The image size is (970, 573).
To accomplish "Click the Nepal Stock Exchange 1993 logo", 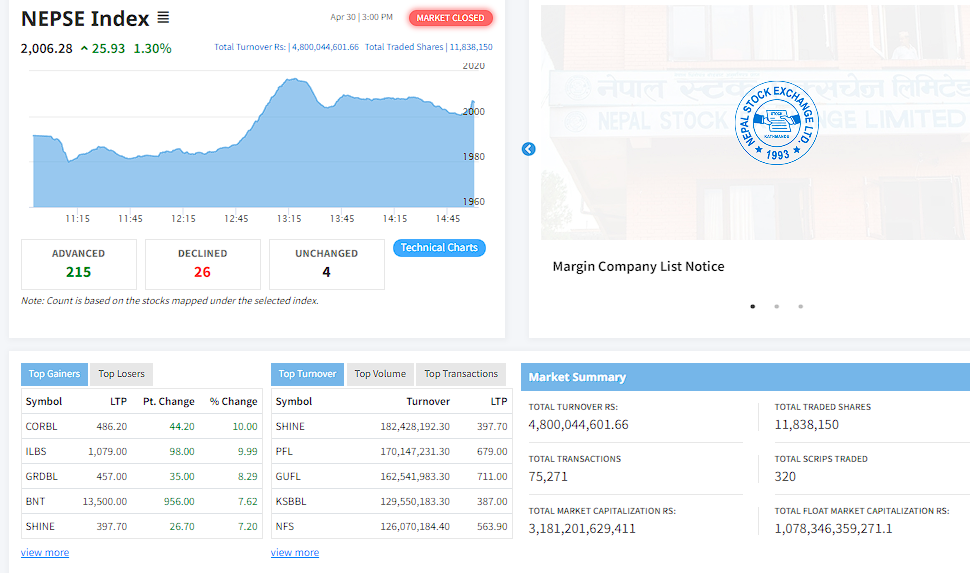I will (x=776, y=123).
